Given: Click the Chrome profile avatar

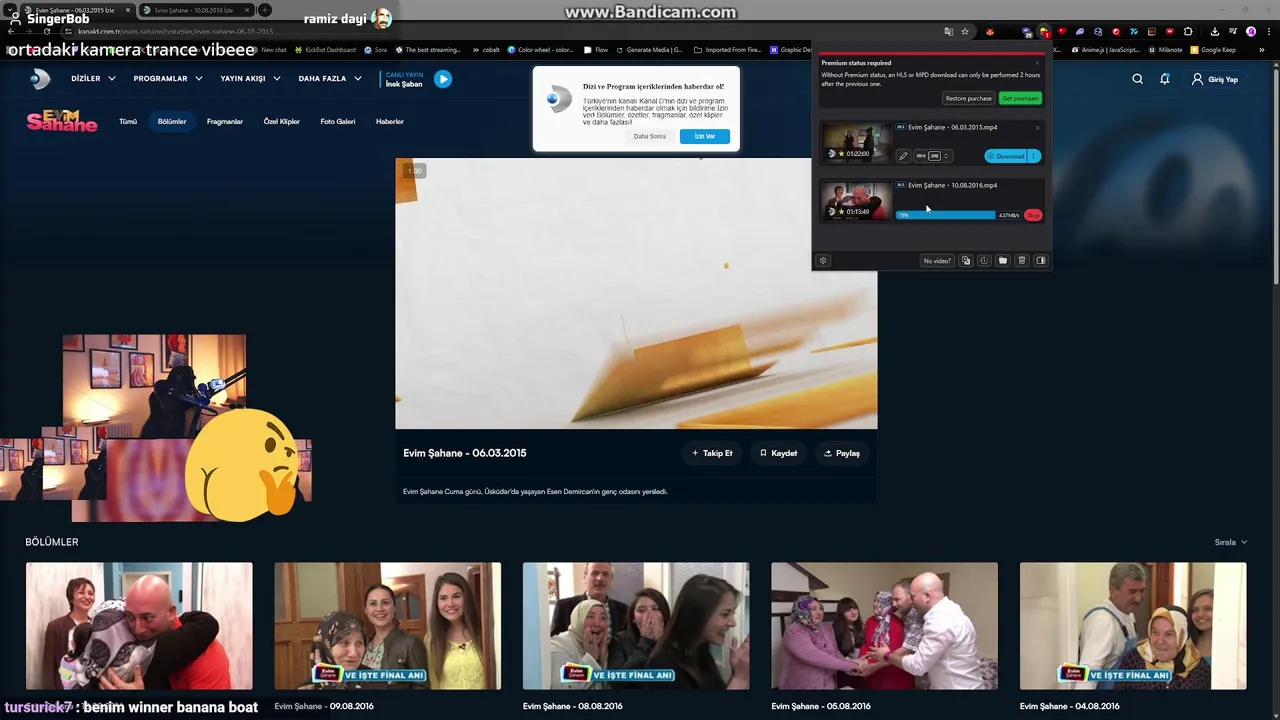Looking at the screenshot, I should tap(1251, 31).
